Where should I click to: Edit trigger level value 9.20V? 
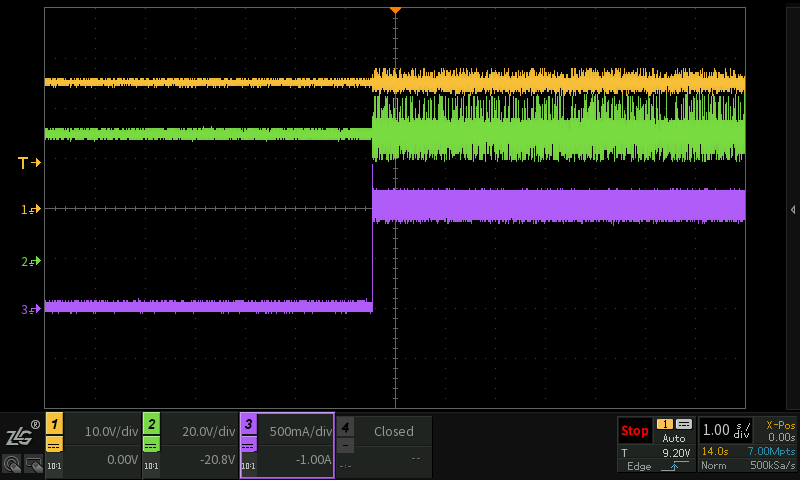tap(676, 452)
